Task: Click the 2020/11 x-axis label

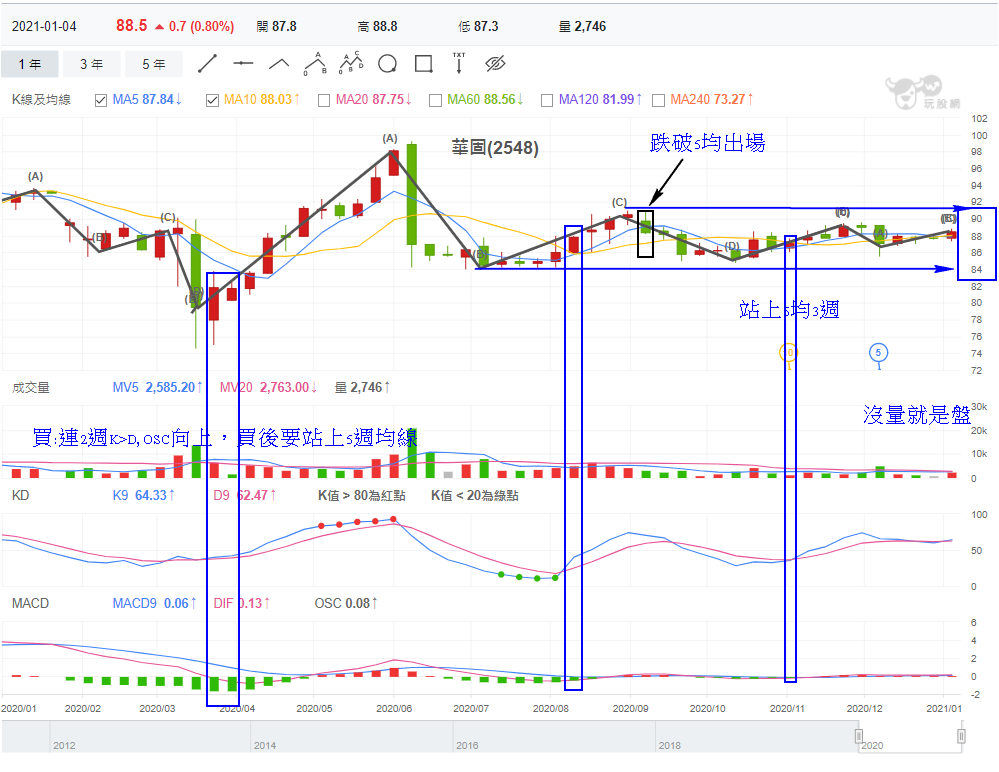Action: tap(787, 708)
